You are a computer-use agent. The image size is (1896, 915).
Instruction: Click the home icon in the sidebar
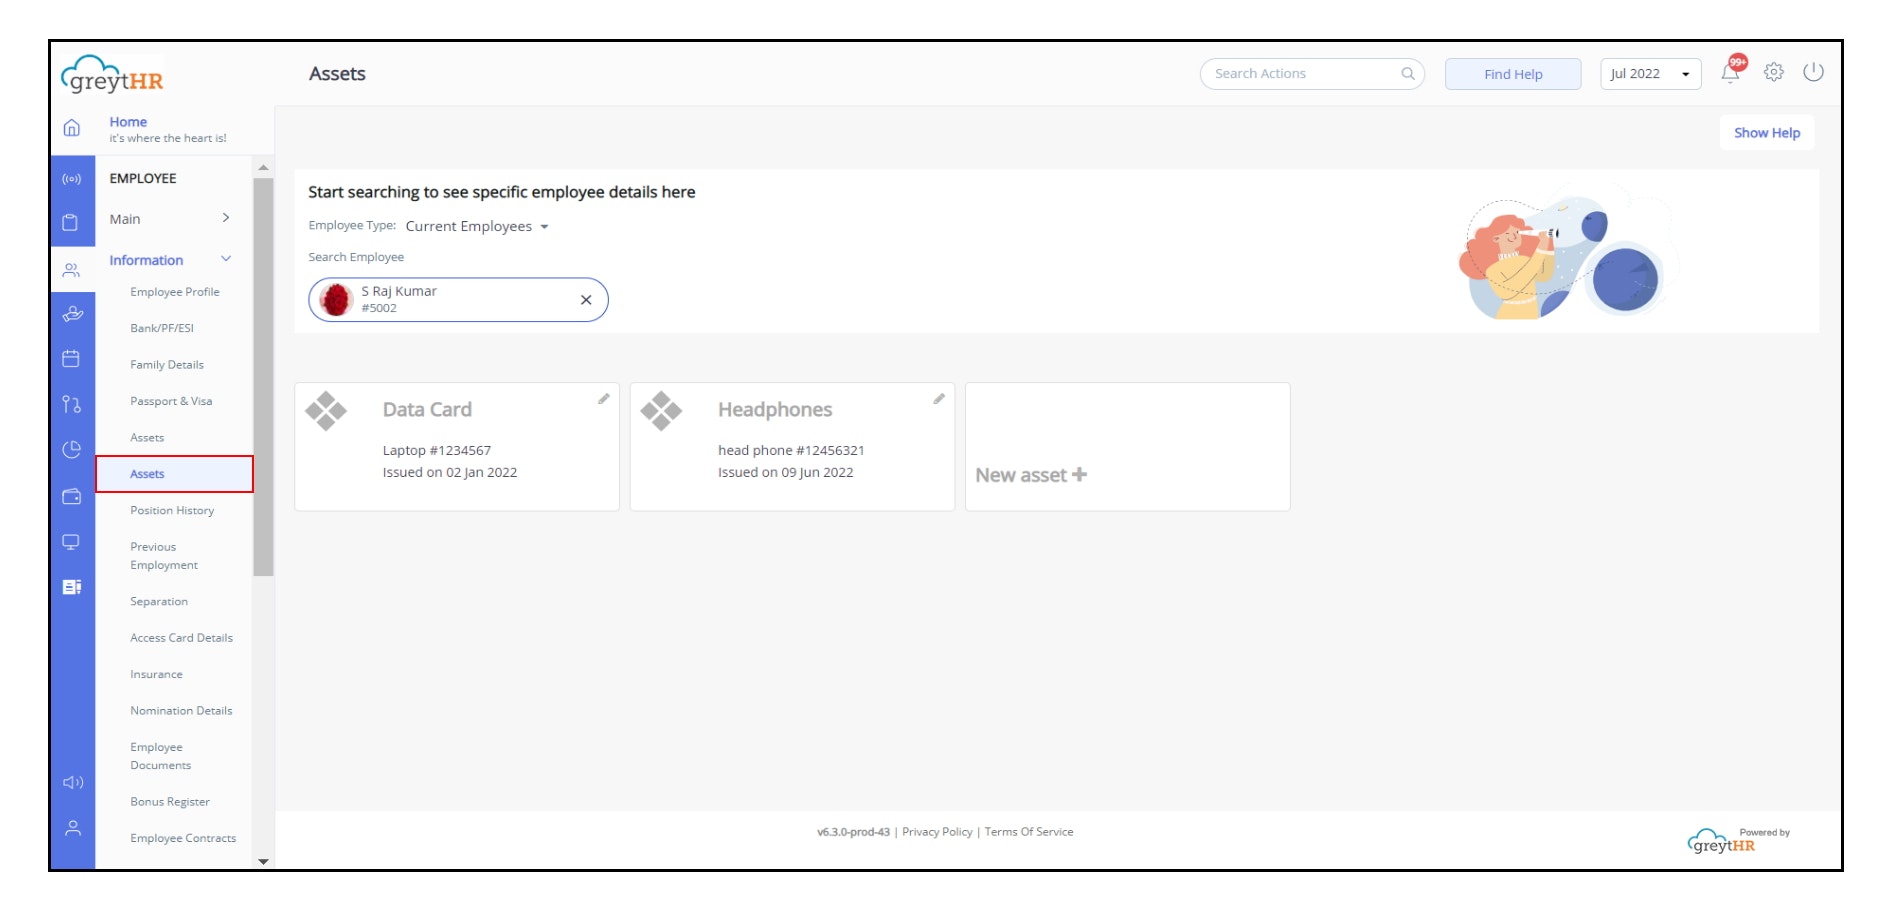pyautogui.click(x=72, y=128)
